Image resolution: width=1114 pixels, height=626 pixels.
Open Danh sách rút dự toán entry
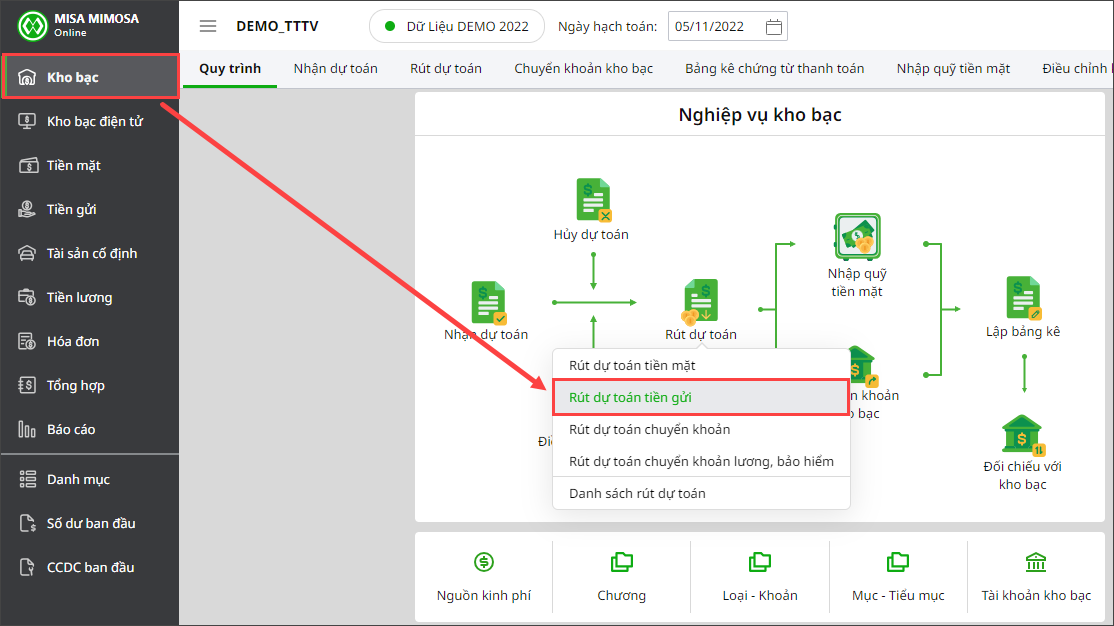click(701, 493)
